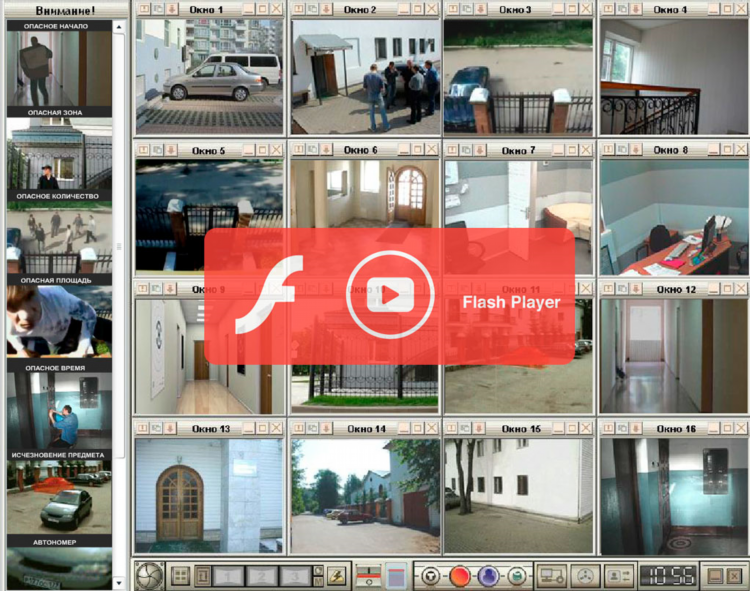750x591 pixels.
Task: Open the highlighted panel view icon
Action: (x=396, y=576)
